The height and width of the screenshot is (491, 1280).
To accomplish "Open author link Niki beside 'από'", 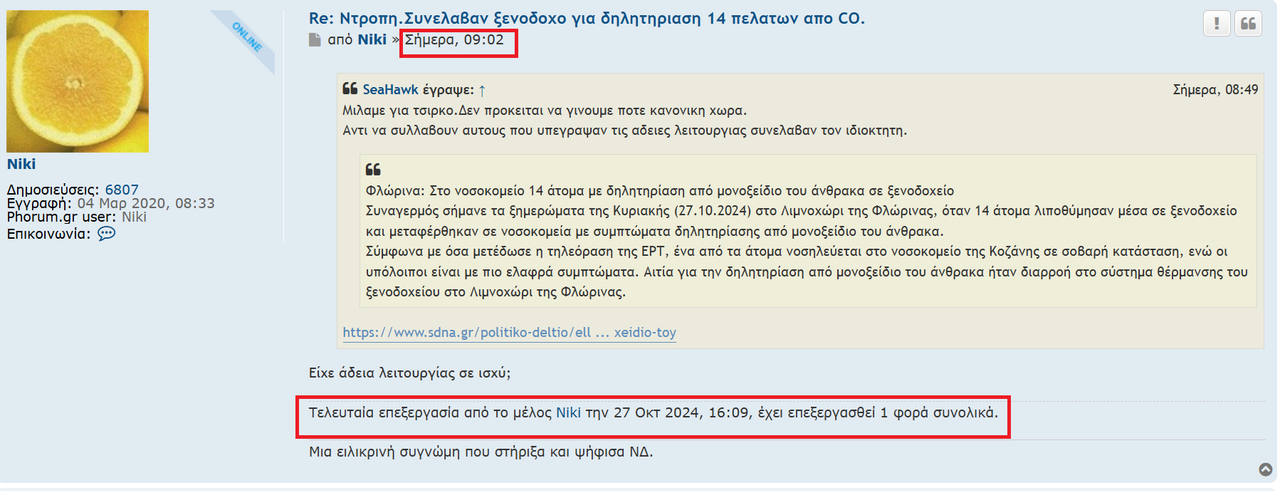I will (372, 41).
